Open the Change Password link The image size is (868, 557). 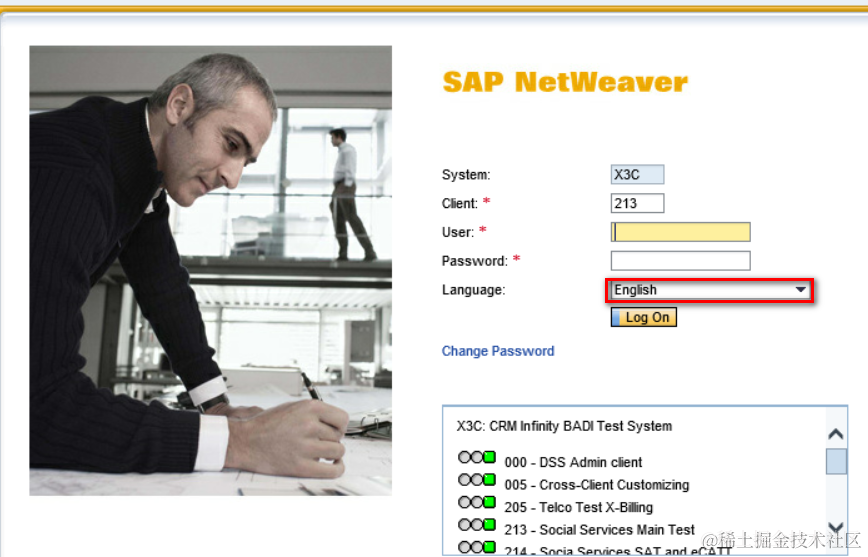[498, 351]
